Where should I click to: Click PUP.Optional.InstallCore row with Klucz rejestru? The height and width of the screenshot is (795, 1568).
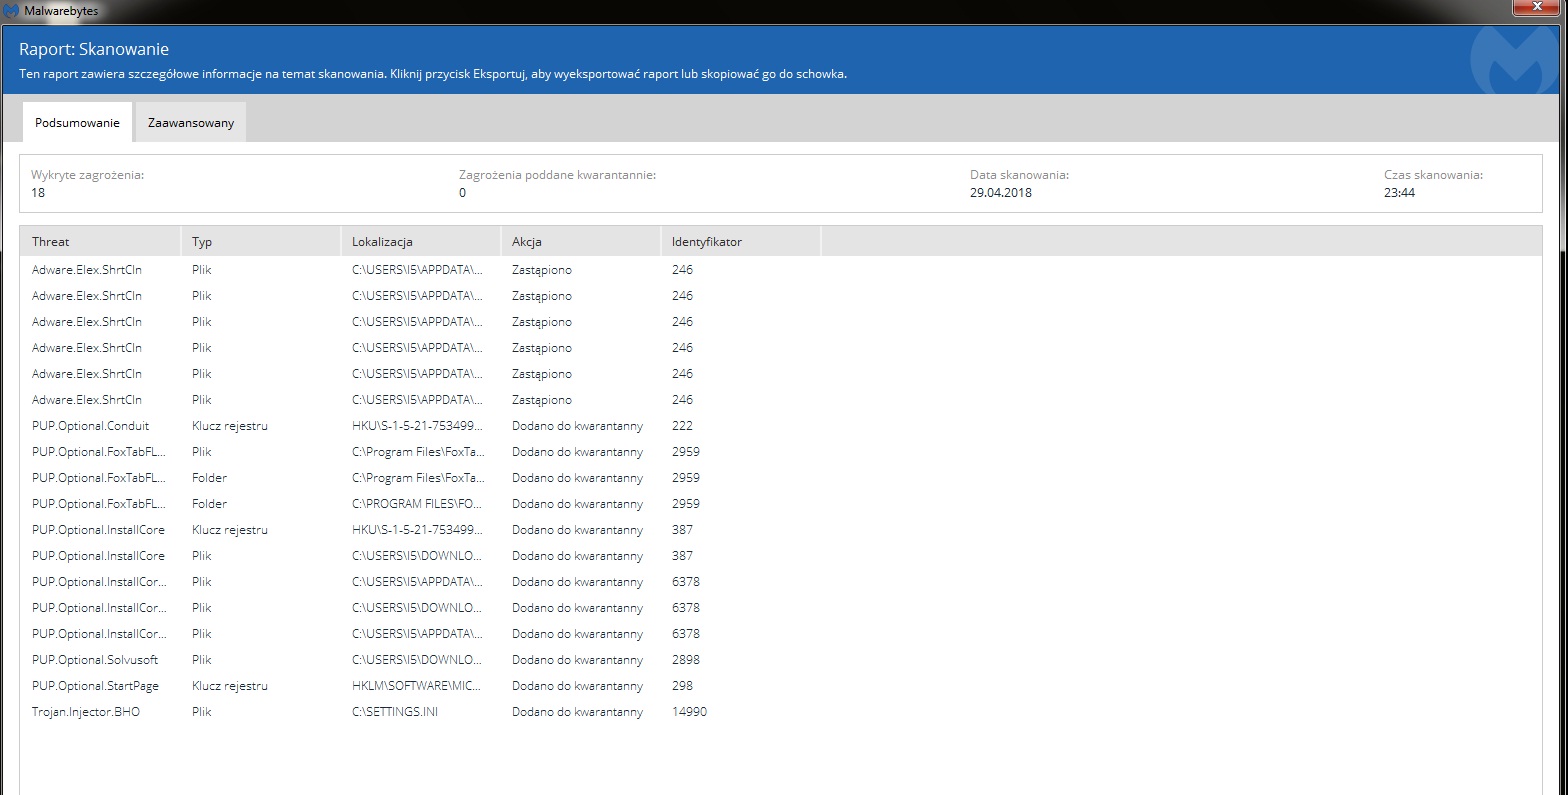pos(780,530)
